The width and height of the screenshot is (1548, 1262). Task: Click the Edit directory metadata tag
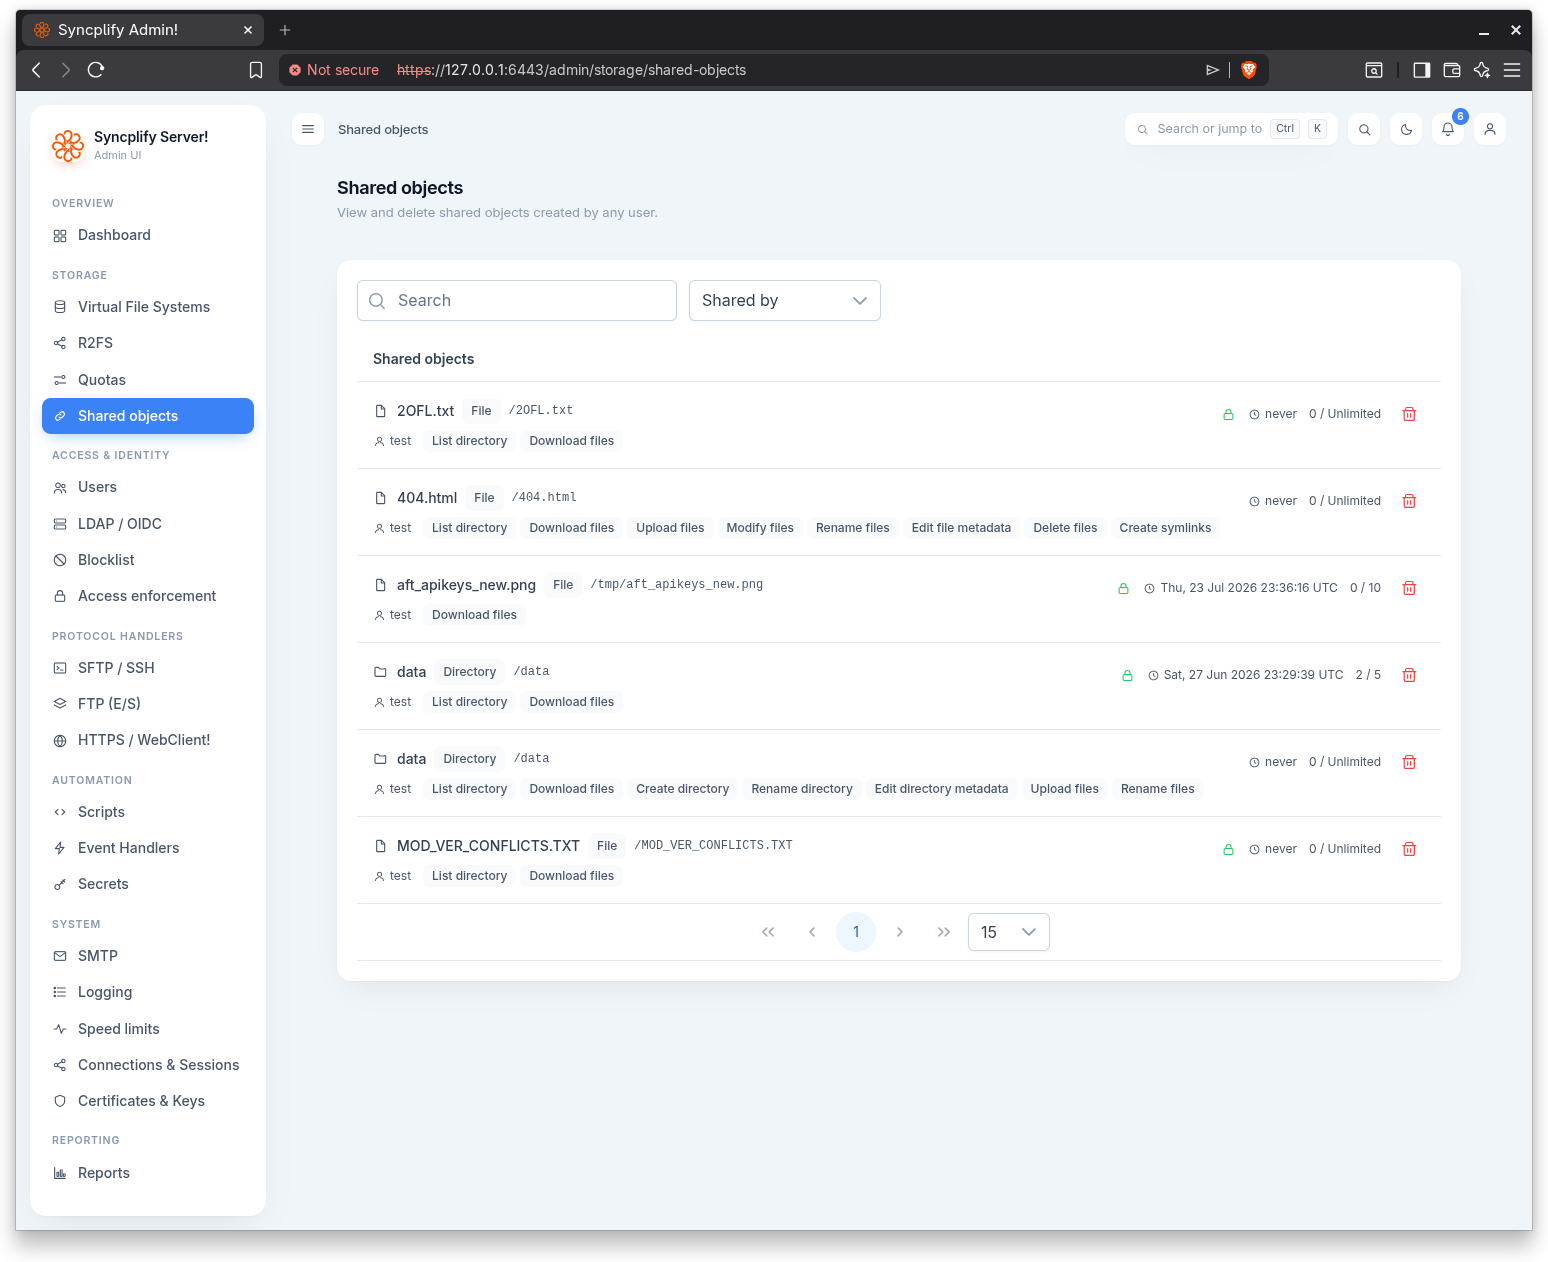(x=941, y=789)
